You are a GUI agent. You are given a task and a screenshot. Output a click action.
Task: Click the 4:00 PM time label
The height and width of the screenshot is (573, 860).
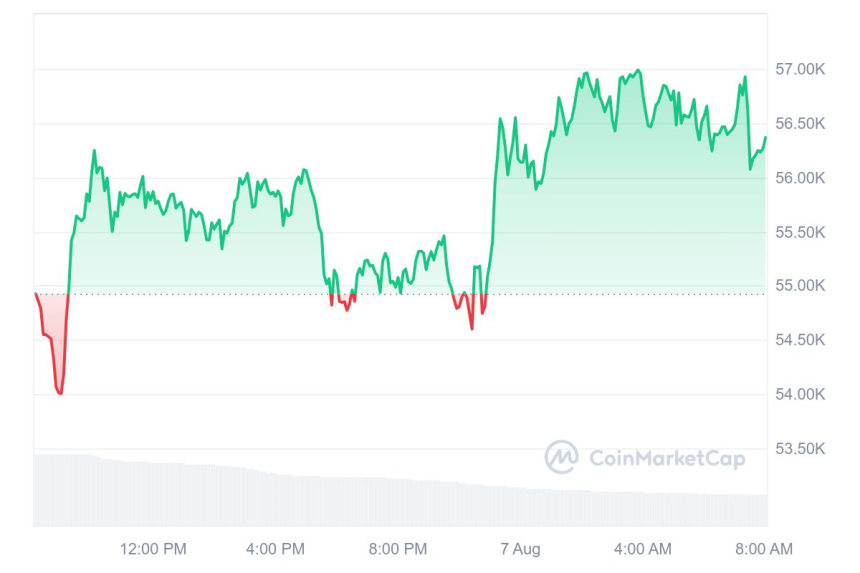coord(275,549)
